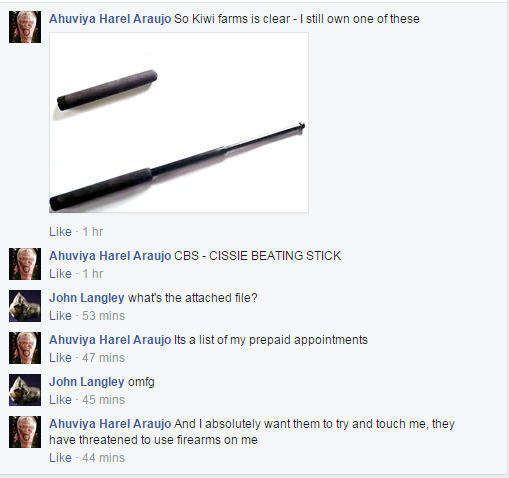Like John Langley's omfg comment
This screenshot has width=509, height=478.
(60, 400)
